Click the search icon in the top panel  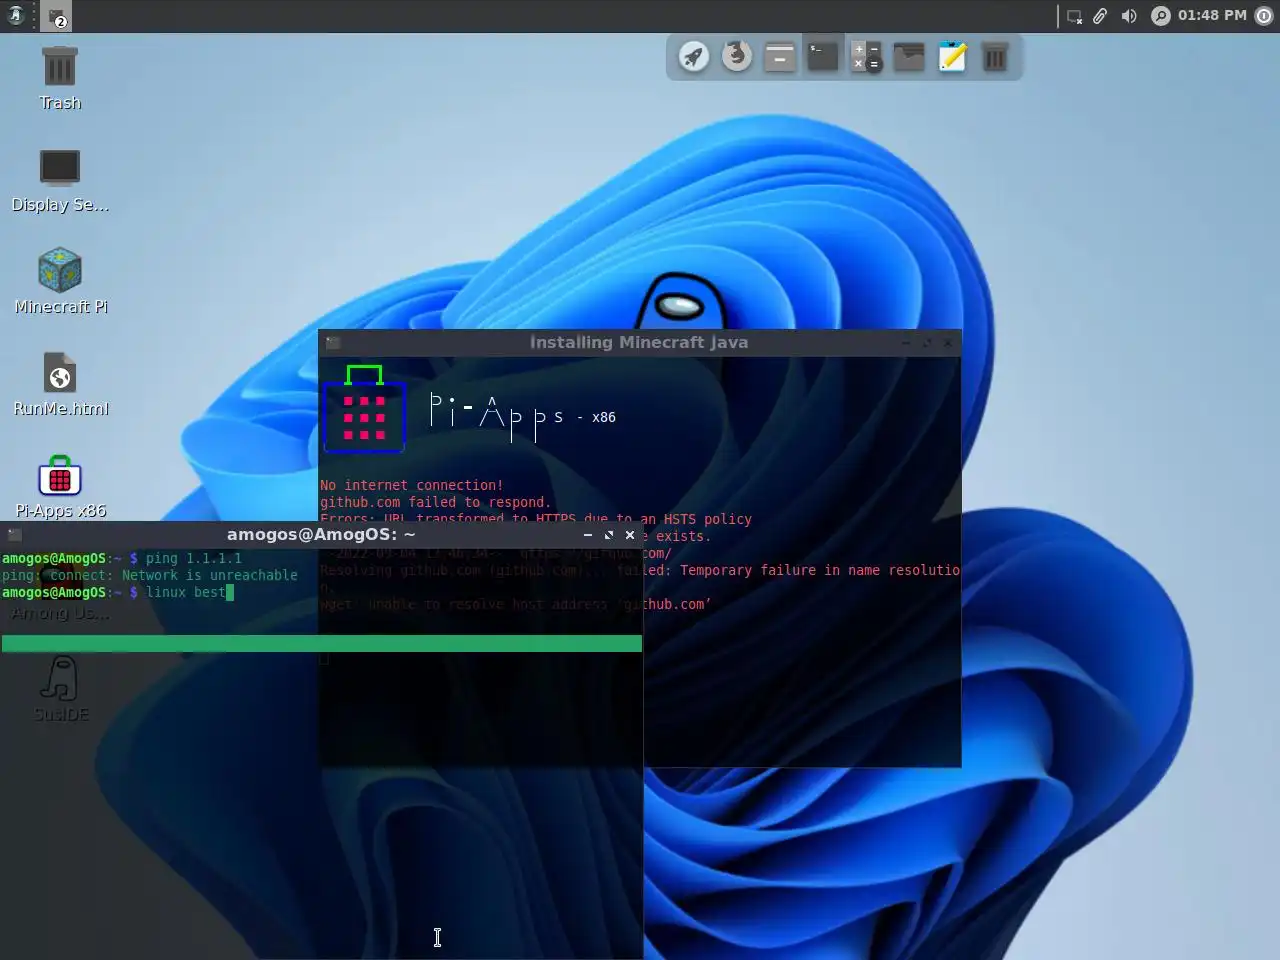(x=1160, y=16)
